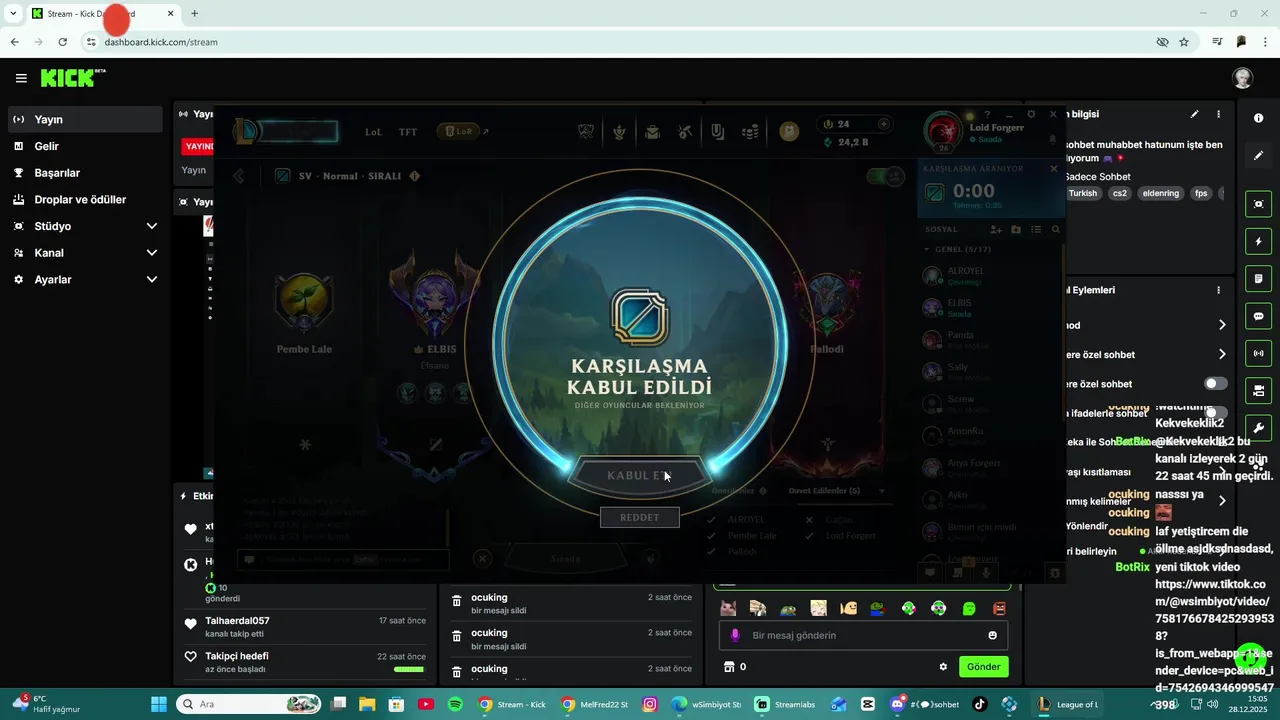This screenshot has height=720, width=1280.
Task: Click the broadcast signal icon in rail
Action: (x=1258, y=353)
